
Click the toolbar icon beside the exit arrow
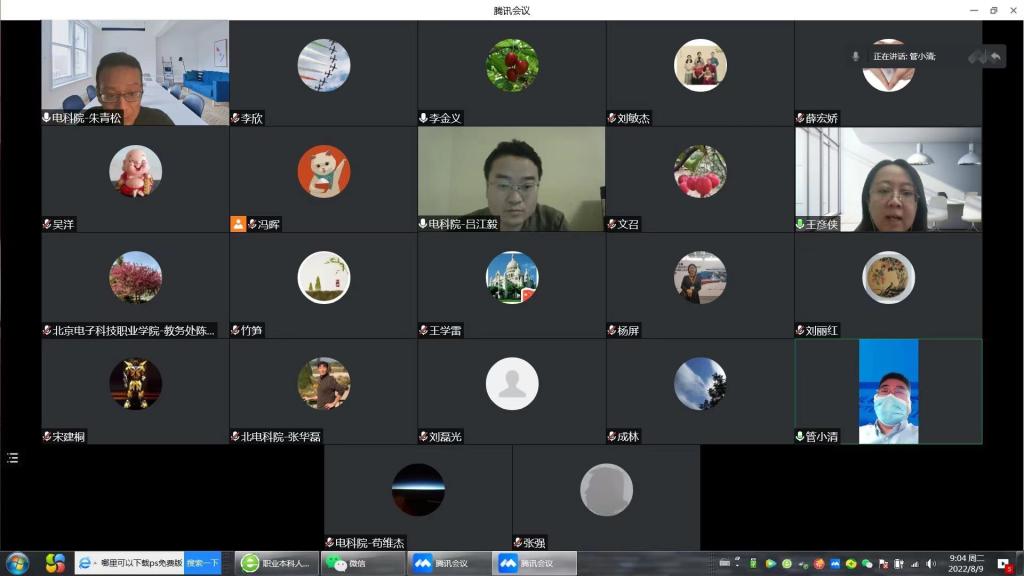976,57
